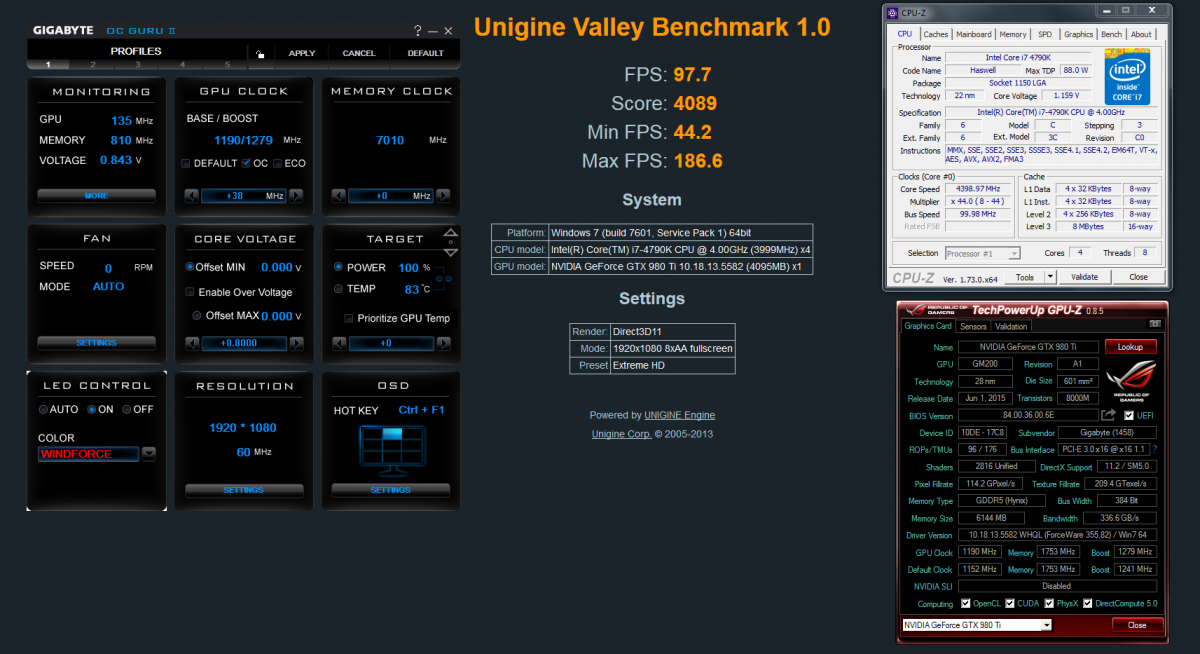Image resolution: width=1200 pixels, height=654 pixels.
Task: Toggle OpenCL checkbox in GPU-Z
Action: [x=965, y=603]
